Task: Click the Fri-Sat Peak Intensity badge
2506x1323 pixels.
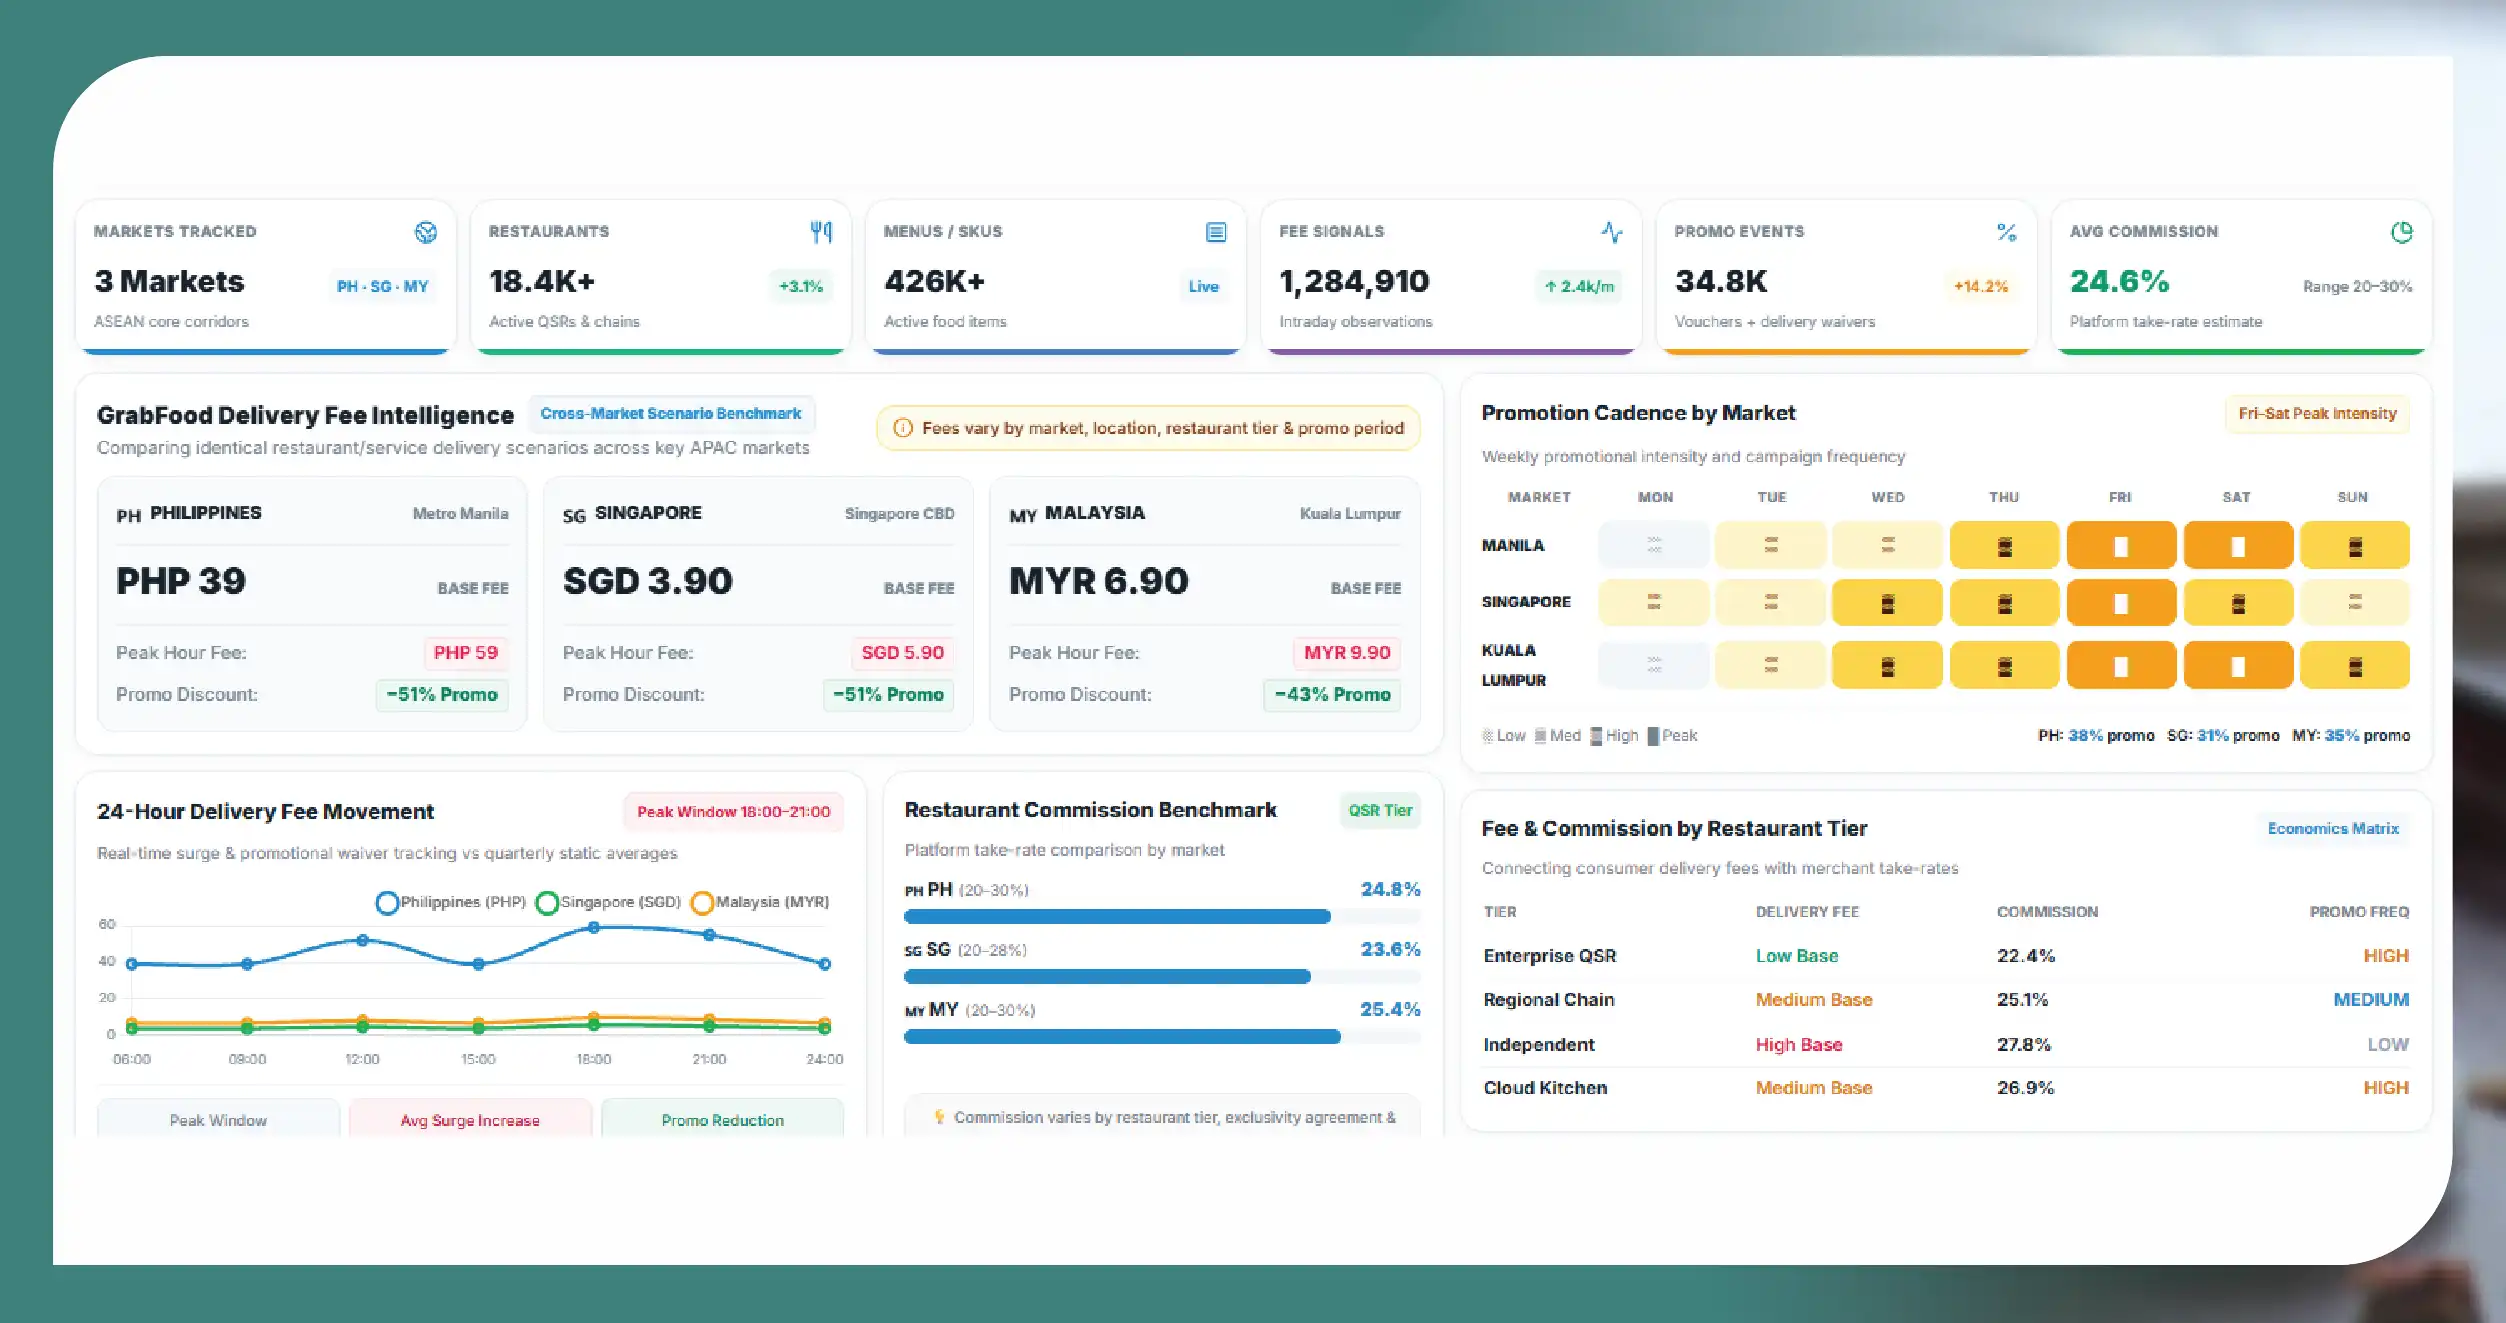Action: click(2317, 413)
